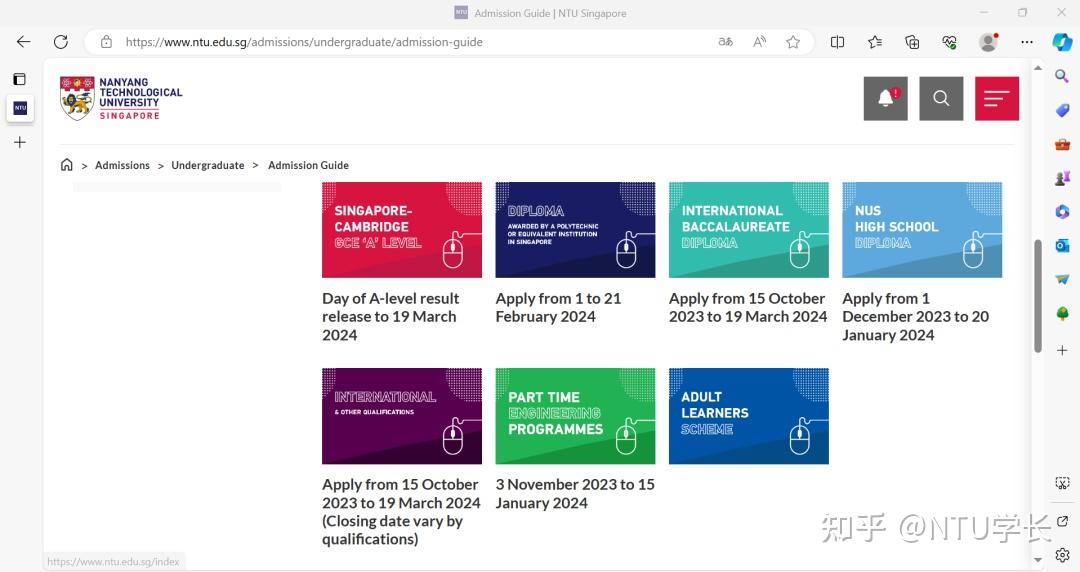1080x572 pixels.
Task: Add this page to favorites
Action: click(793, 42)
